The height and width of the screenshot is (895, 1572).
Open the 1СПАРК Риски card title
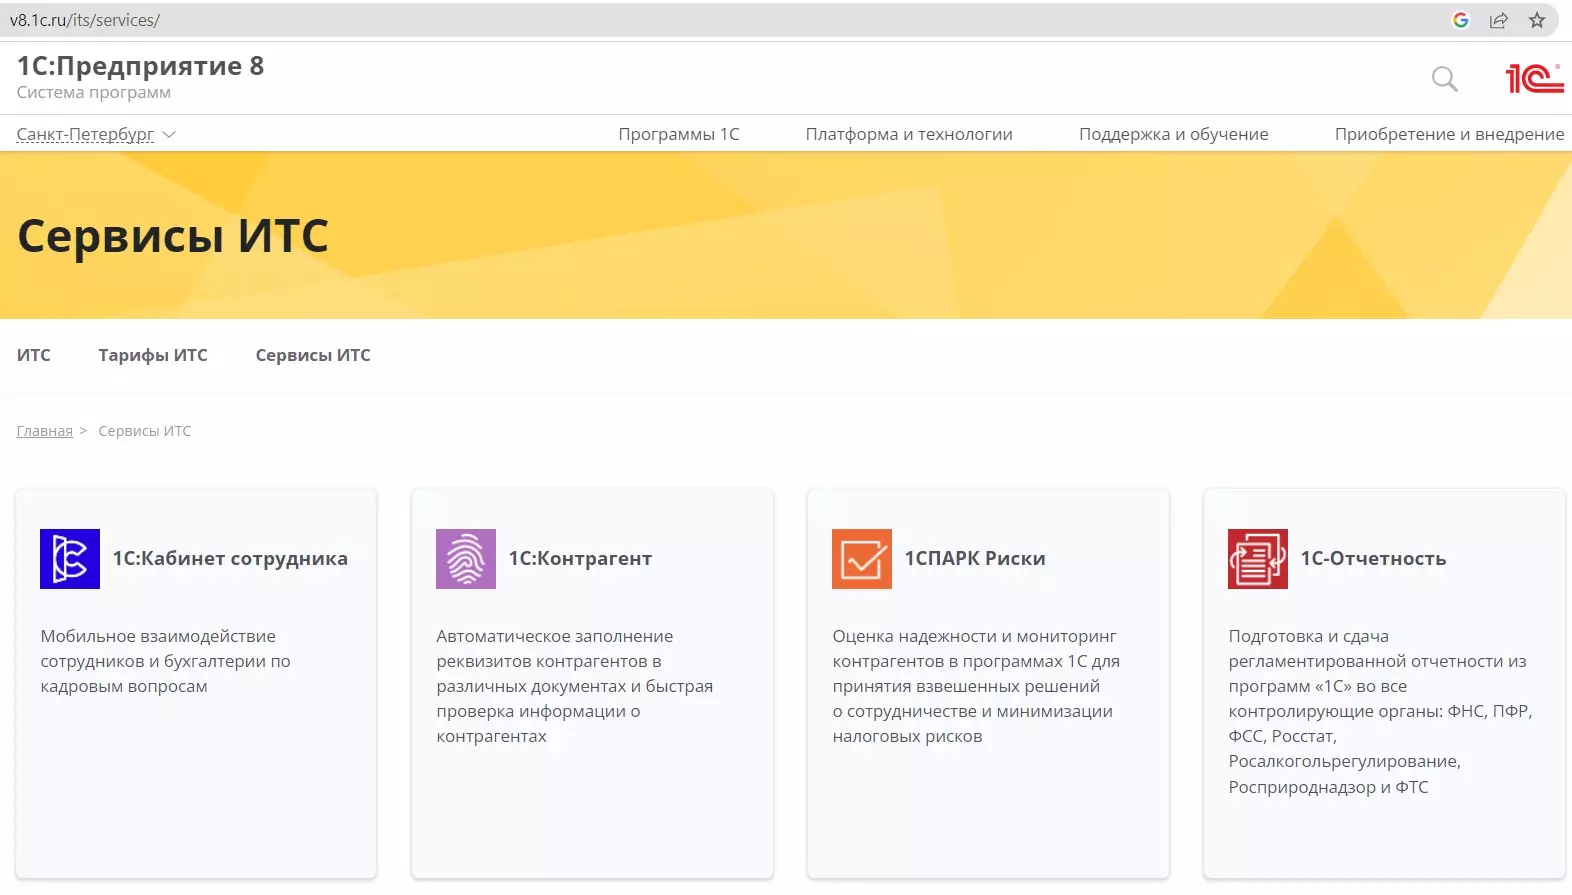[x=975, y=559]
